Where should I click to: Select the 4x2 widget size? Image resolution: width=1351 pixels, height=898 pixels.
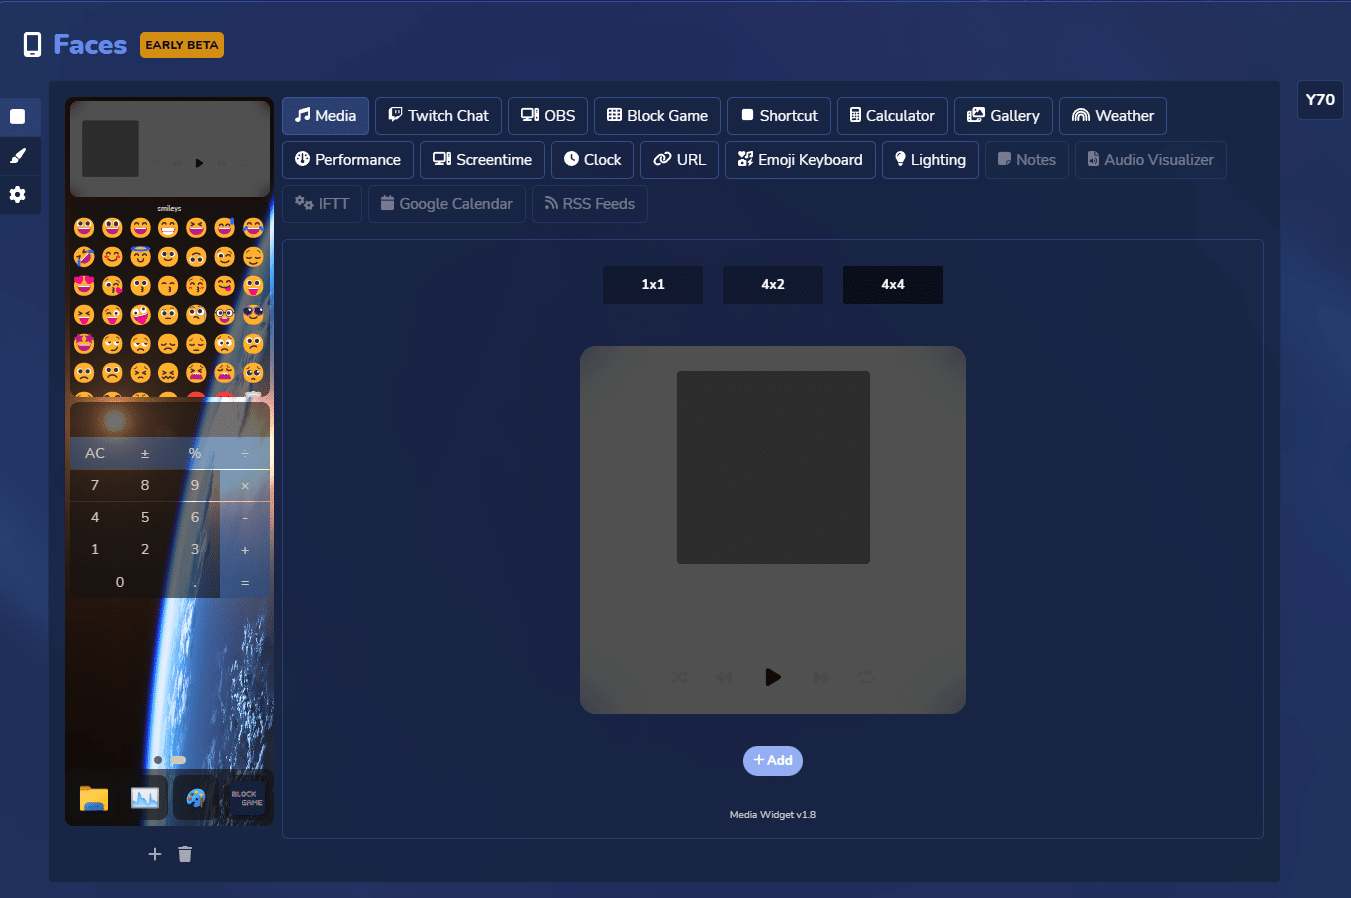pyautogui.click(x=773, y=285)
